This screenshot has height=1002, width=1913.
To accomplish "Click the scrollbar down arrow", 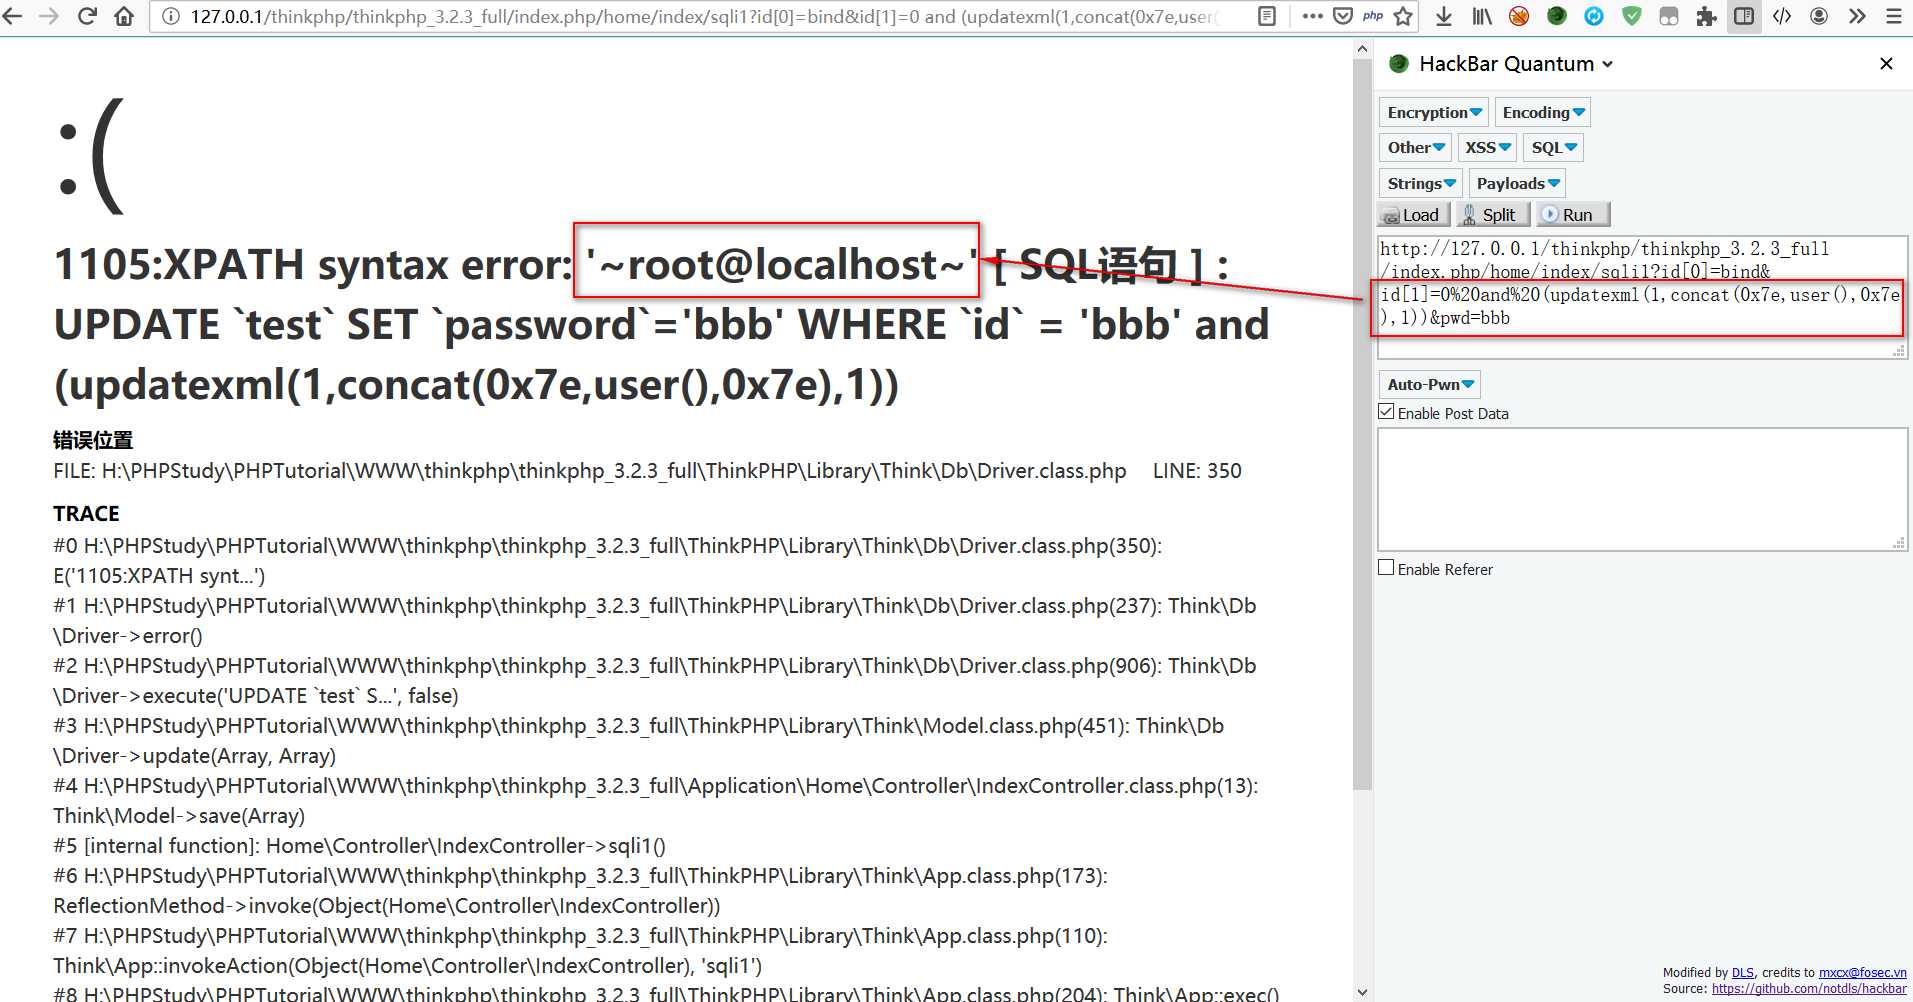I will tap(1362, 992).
